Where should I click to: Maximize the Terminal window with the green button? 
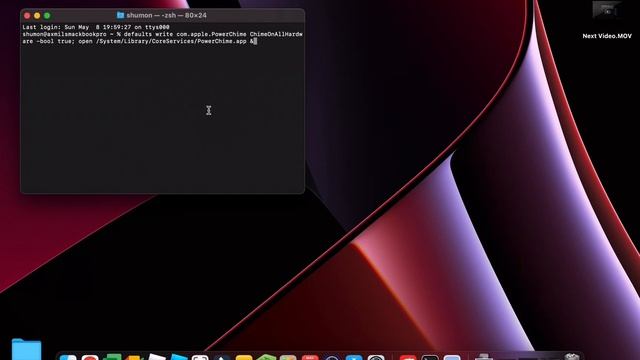click(47, 16)
